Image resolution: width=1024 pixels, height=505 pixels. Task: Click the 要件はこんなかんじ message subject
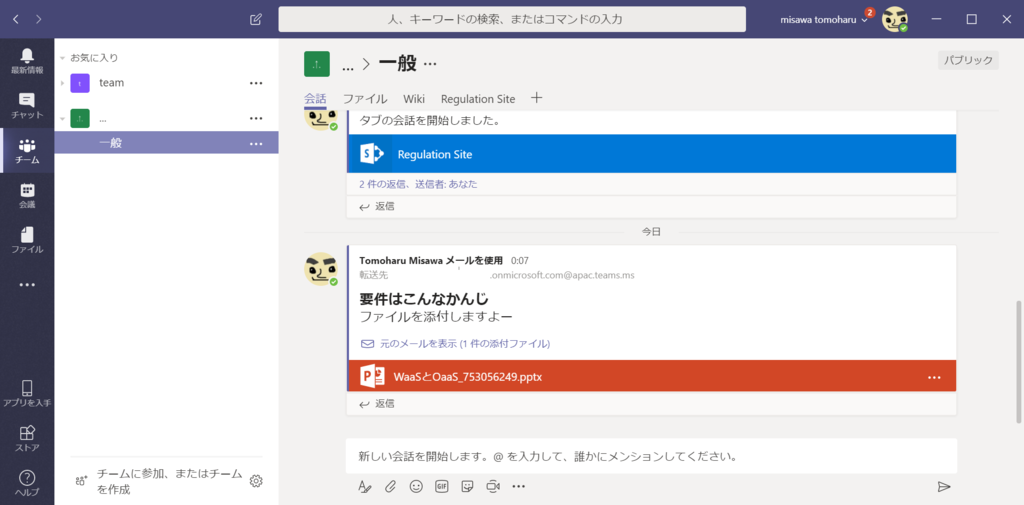coord(424,299)
